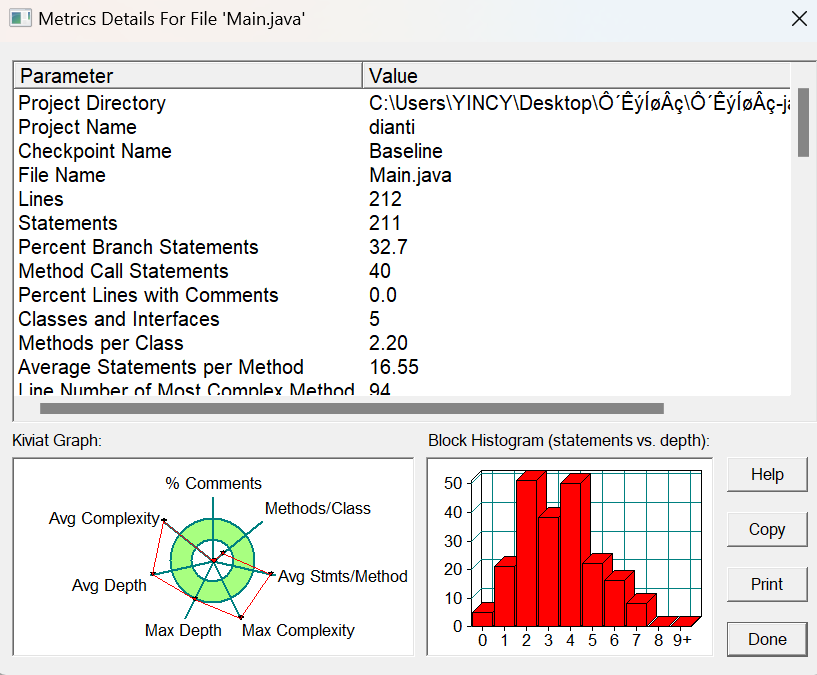Click the Value column header
817x675 pixels.
577,76
